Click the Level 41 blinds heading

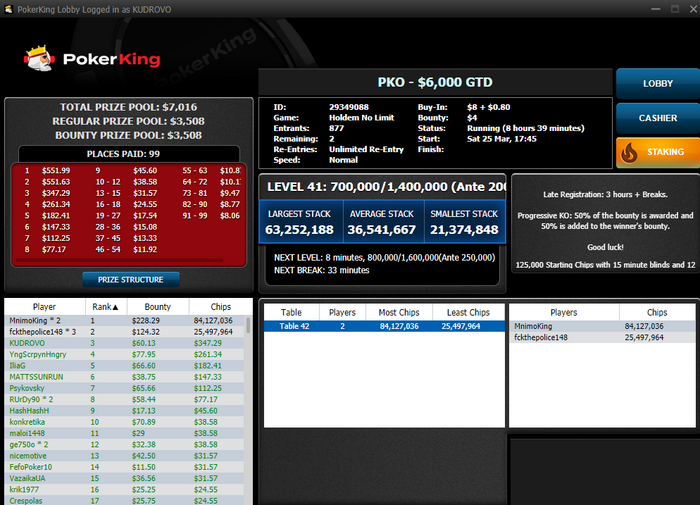pyautogui.click(x=386, y=187)
